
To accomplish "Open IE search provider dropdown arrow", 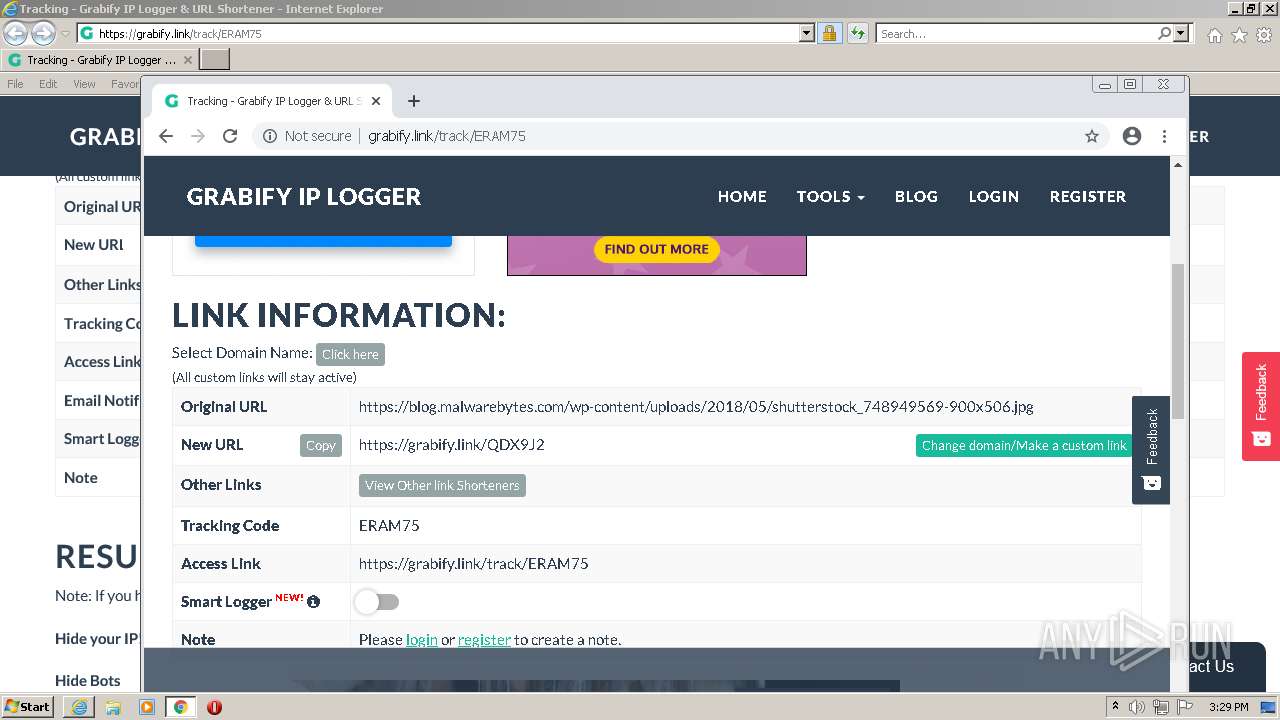I will click(1182, 33).
